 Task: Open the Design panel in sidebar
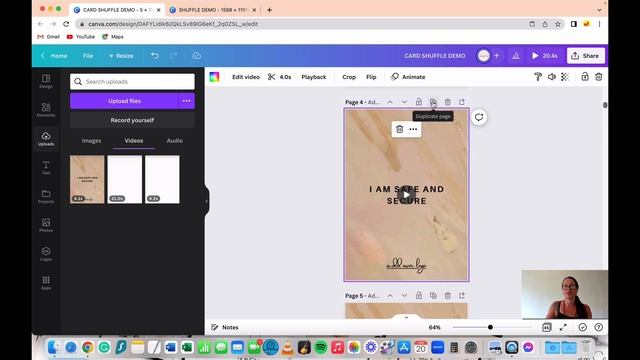click(x=46, y=81)
